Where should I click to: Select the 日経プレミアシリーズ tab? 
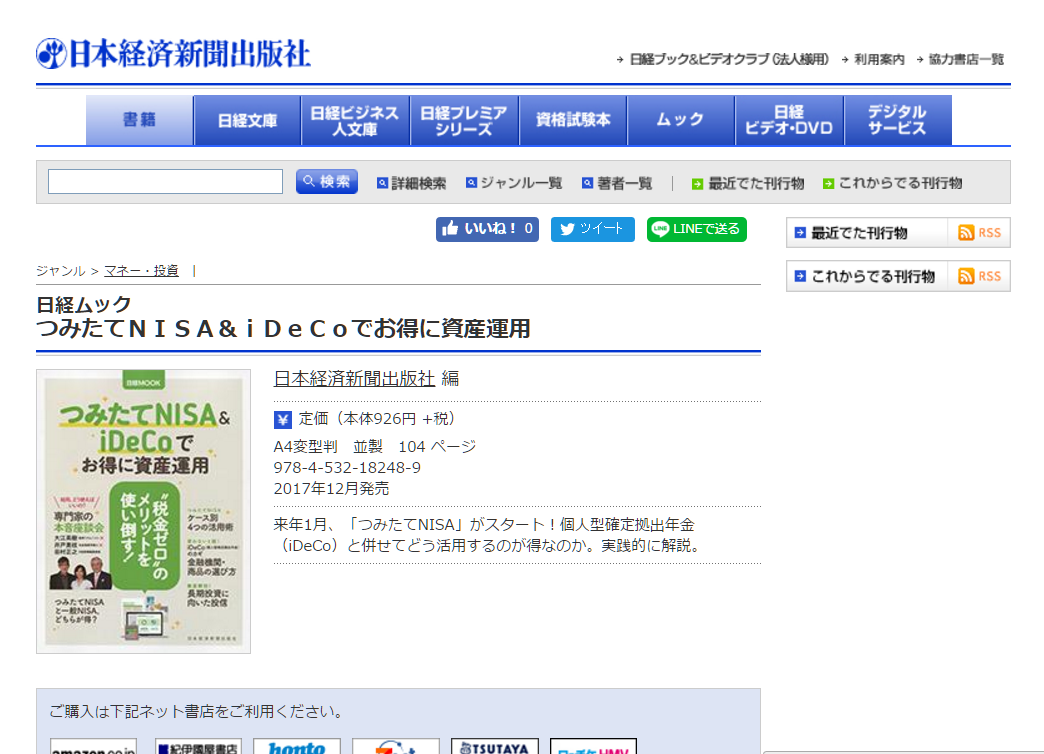464,120
